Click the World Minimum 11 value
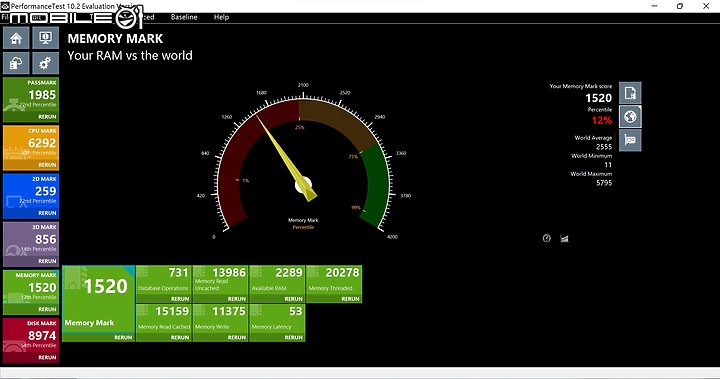The width and height of the screenshot is (720, 379). click(608, 165)
